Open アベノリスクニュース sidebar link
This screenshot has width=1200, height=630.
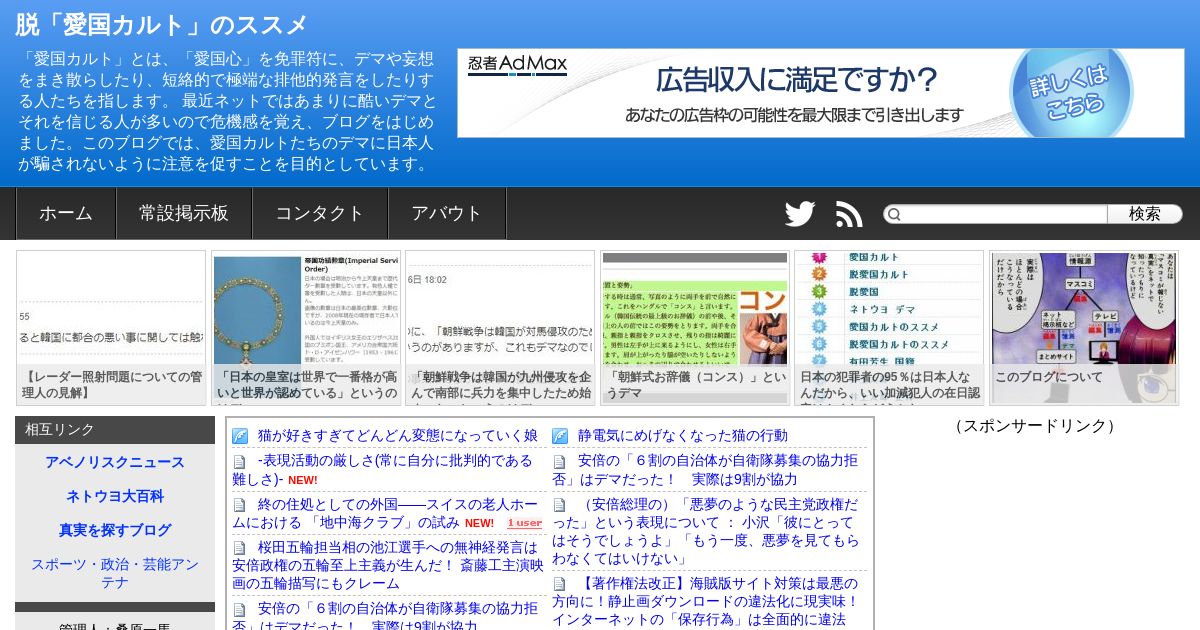(115, 462)
